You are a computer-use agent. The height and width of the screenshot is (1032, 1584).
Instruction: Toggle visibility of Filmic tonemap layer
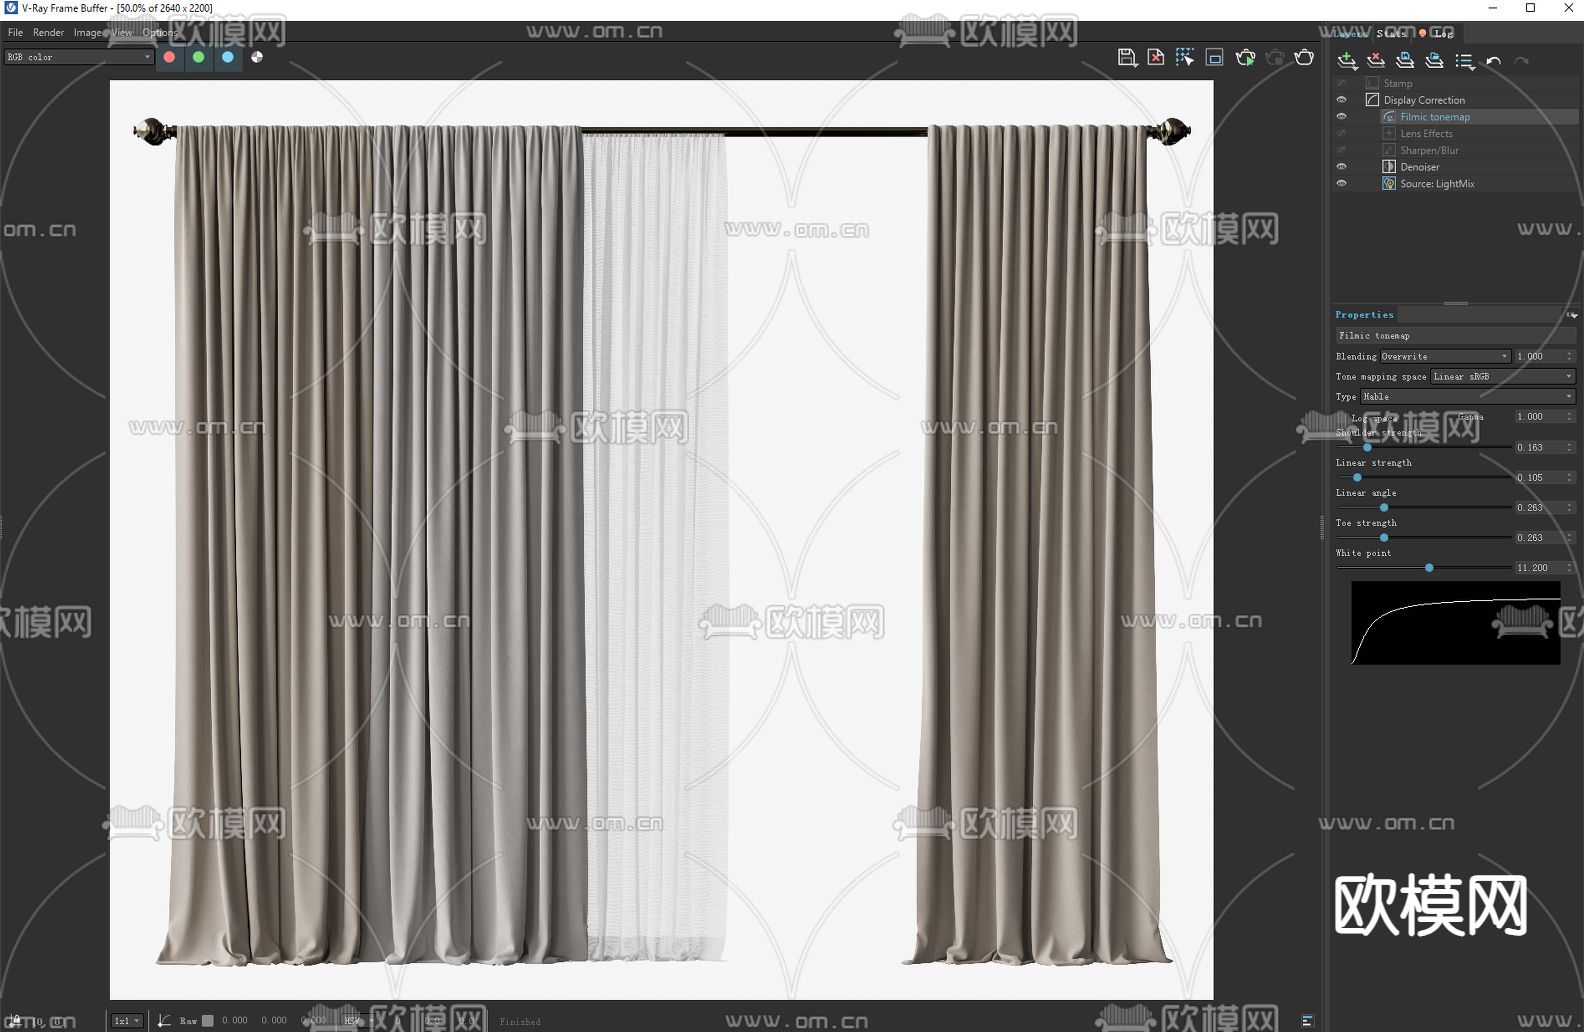(x=1342, y=117)
